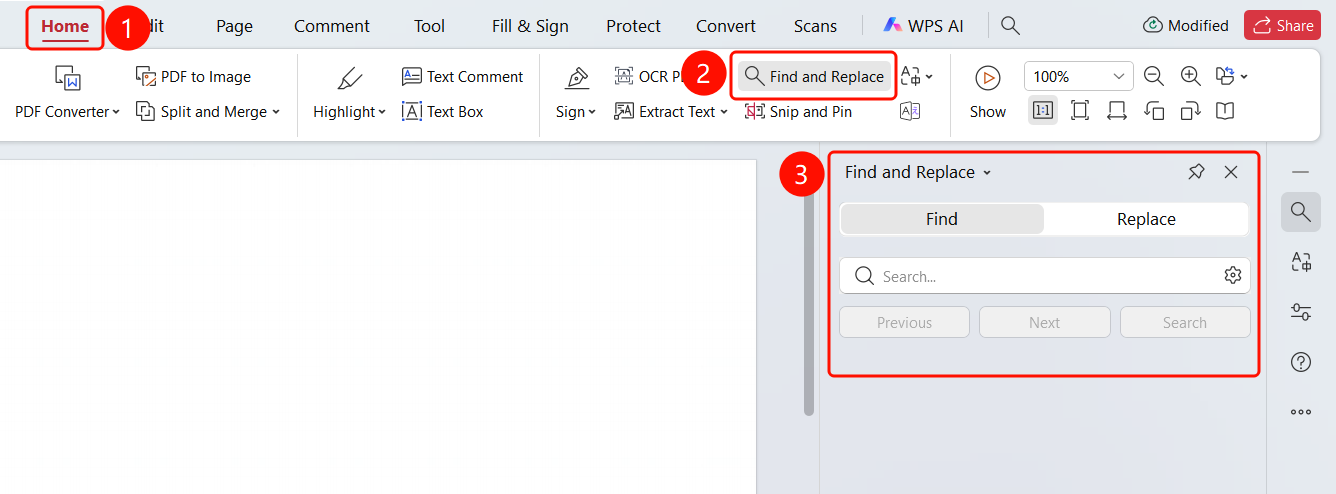This screenshot has height=494, width=1336.
Task: Open Snip and Pin tool
Action: [x=798, y=111]
